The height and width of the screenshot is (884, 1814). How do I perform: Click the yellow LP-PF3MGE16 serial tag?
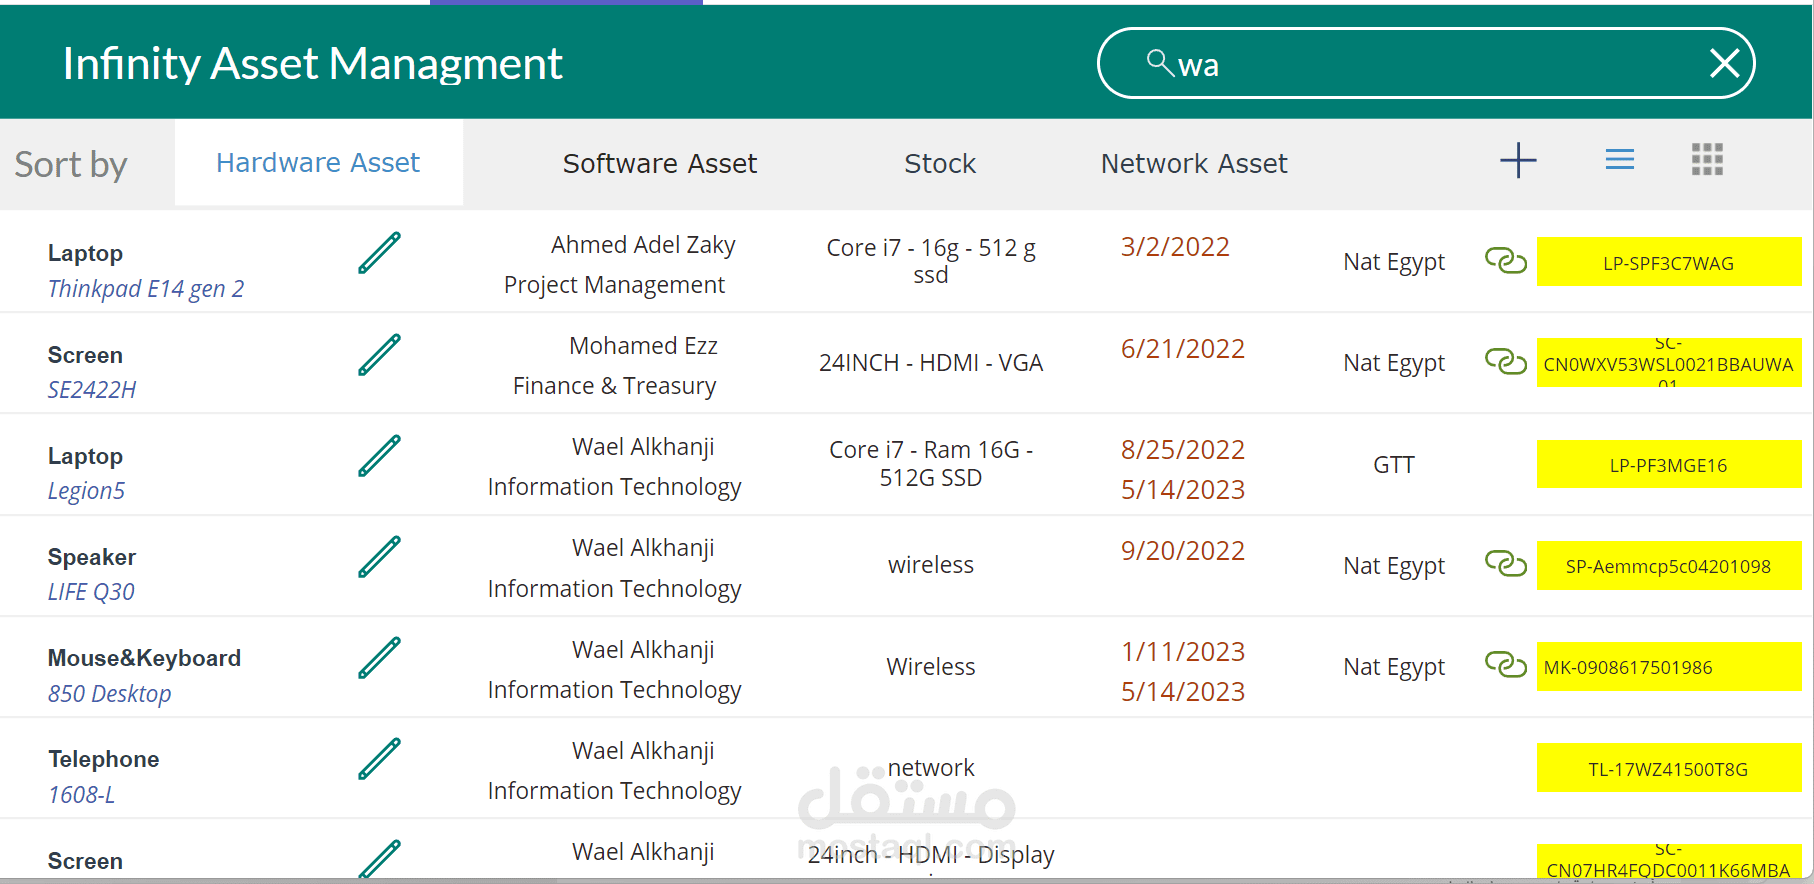click(x=1668, y=465)
